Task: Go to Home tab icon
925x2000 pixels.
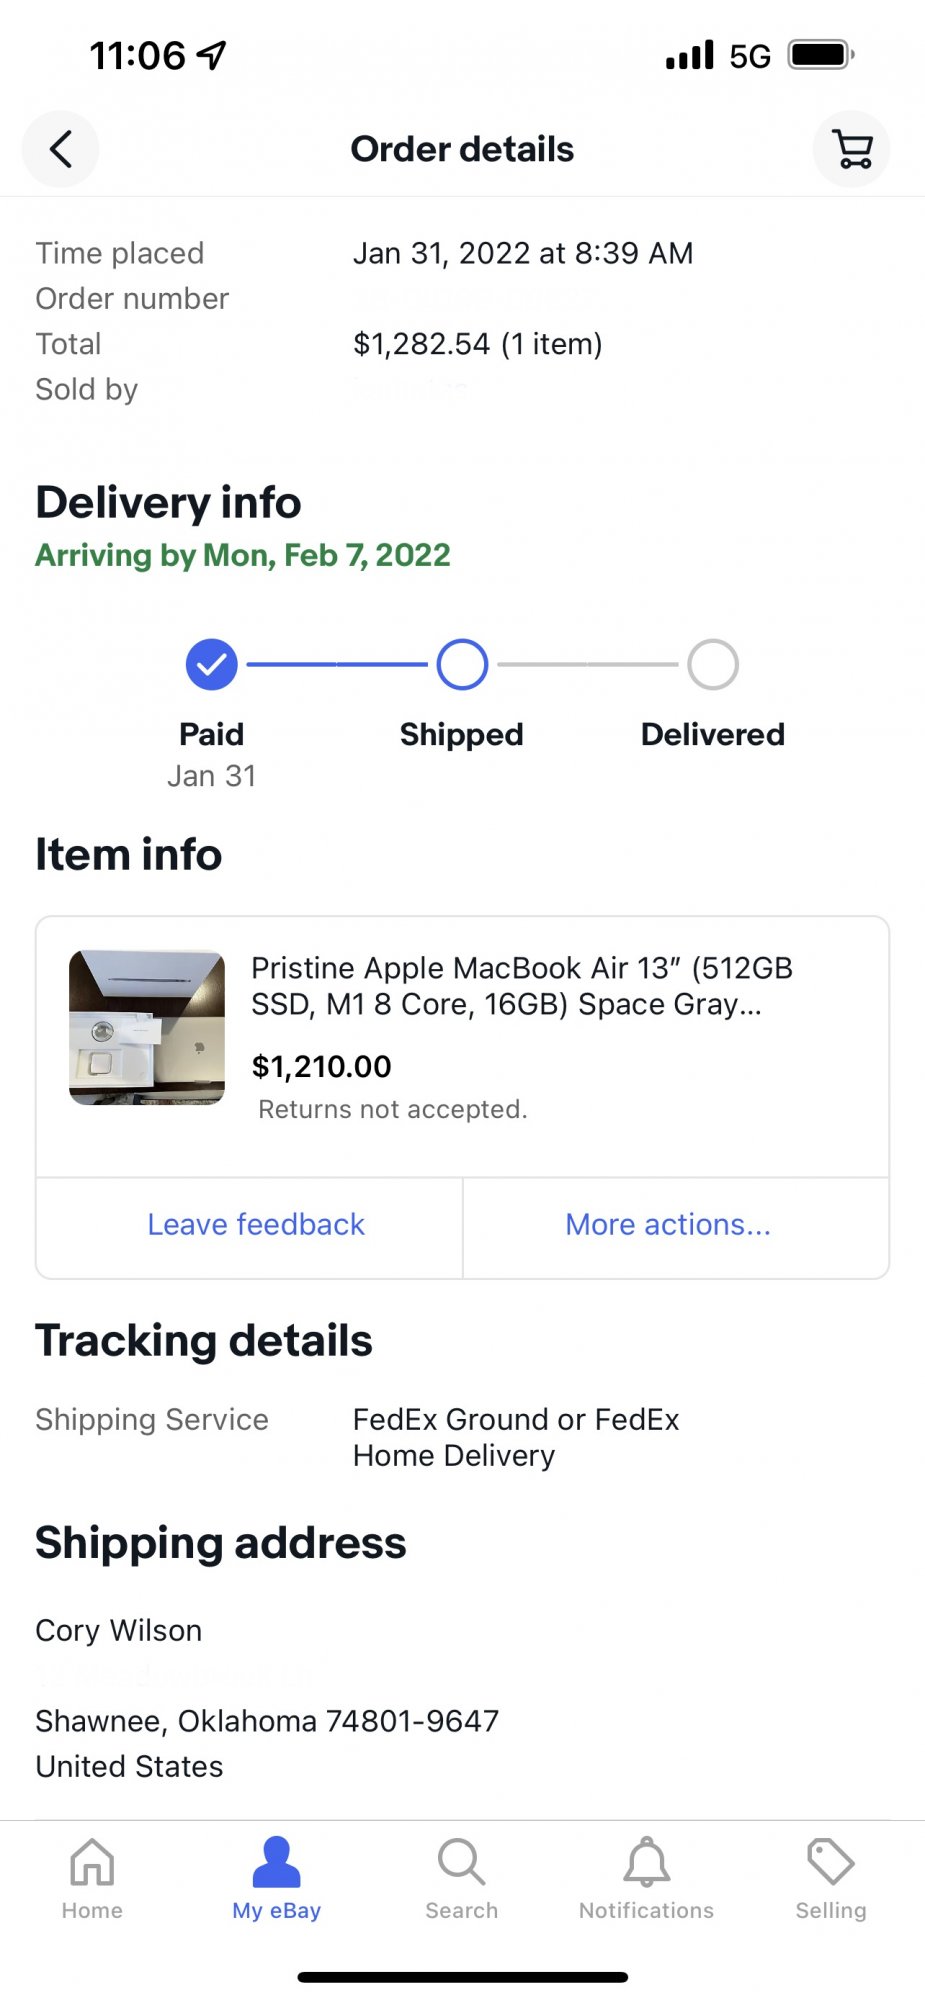Action: point(92,1862)
